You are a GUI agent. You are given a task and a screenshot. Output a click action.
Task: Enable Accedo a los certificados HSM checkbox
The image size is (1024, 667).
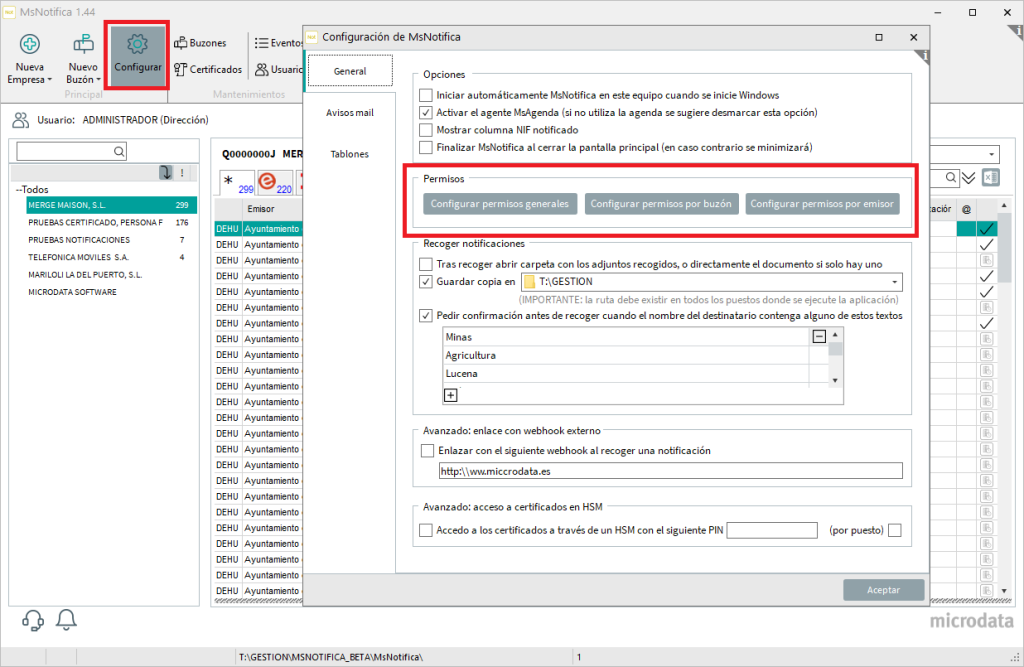[426, 530]
